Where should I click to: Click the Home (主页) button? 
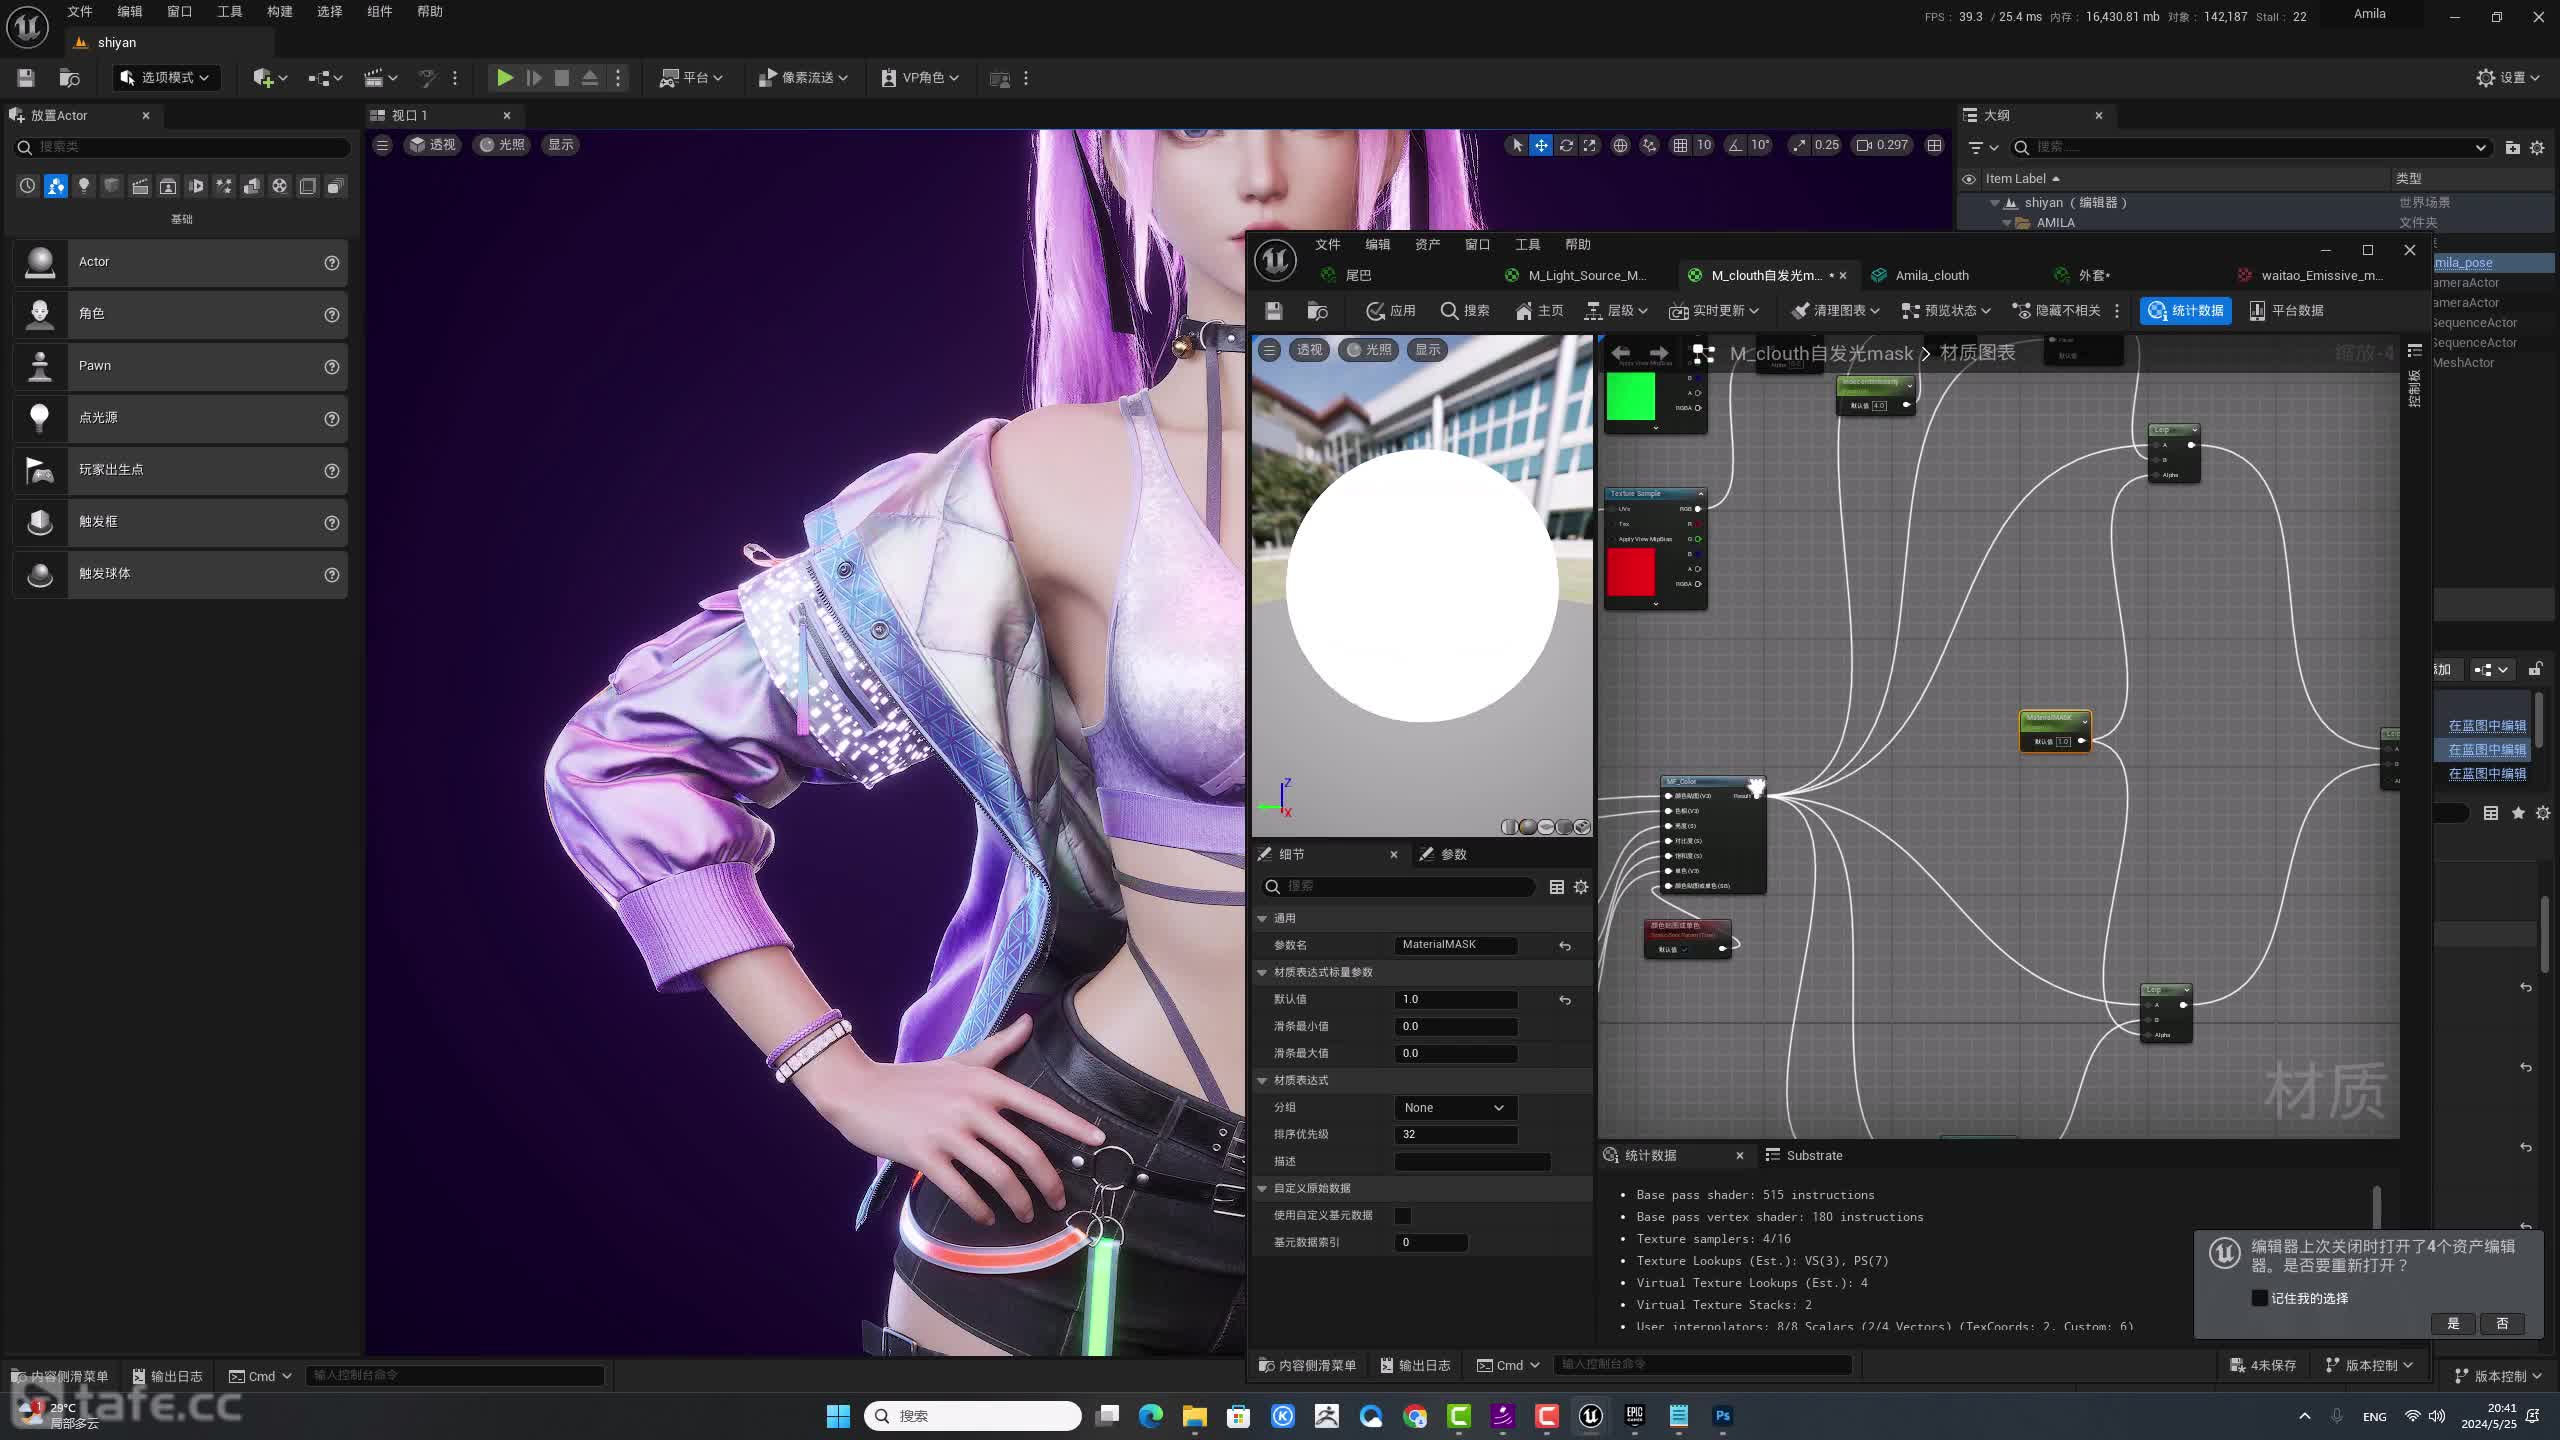point(1539,311)
